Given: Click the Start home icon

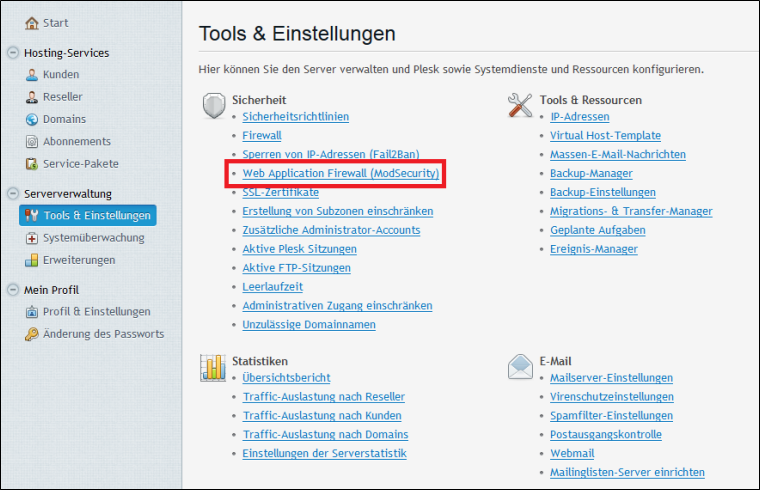Looking at the screenshot, I should coord(32,23).
